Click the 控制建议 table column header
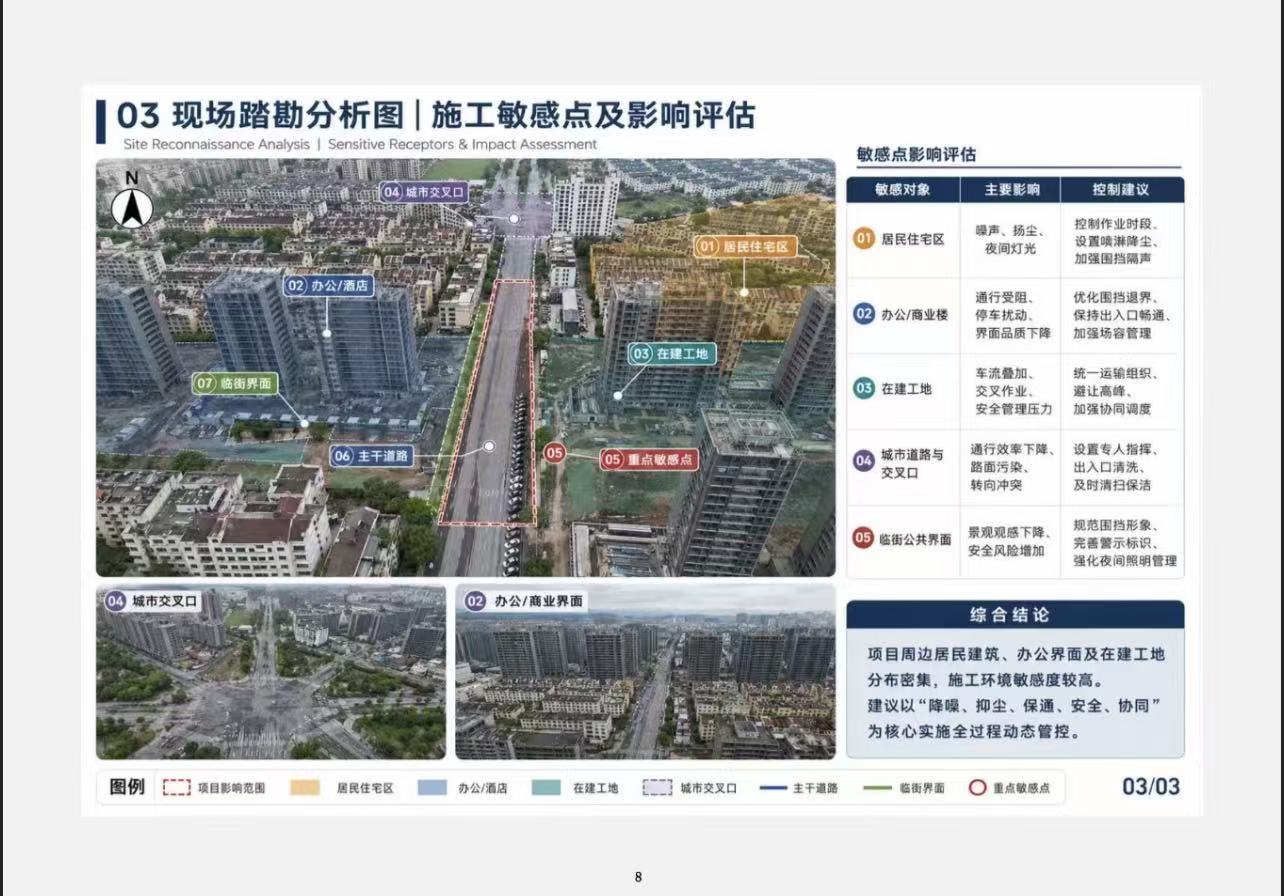1284x896 pixels. pyautogui.click(x=1121, y=189)
